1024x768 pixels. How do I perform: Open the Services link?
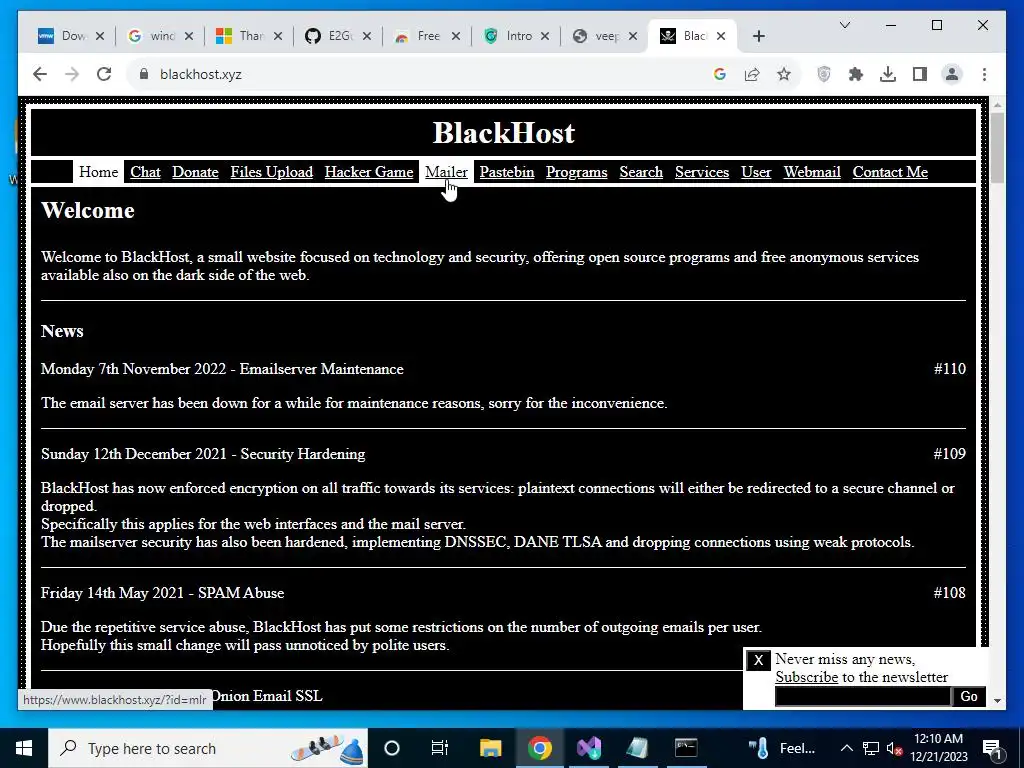click(702, 172)
